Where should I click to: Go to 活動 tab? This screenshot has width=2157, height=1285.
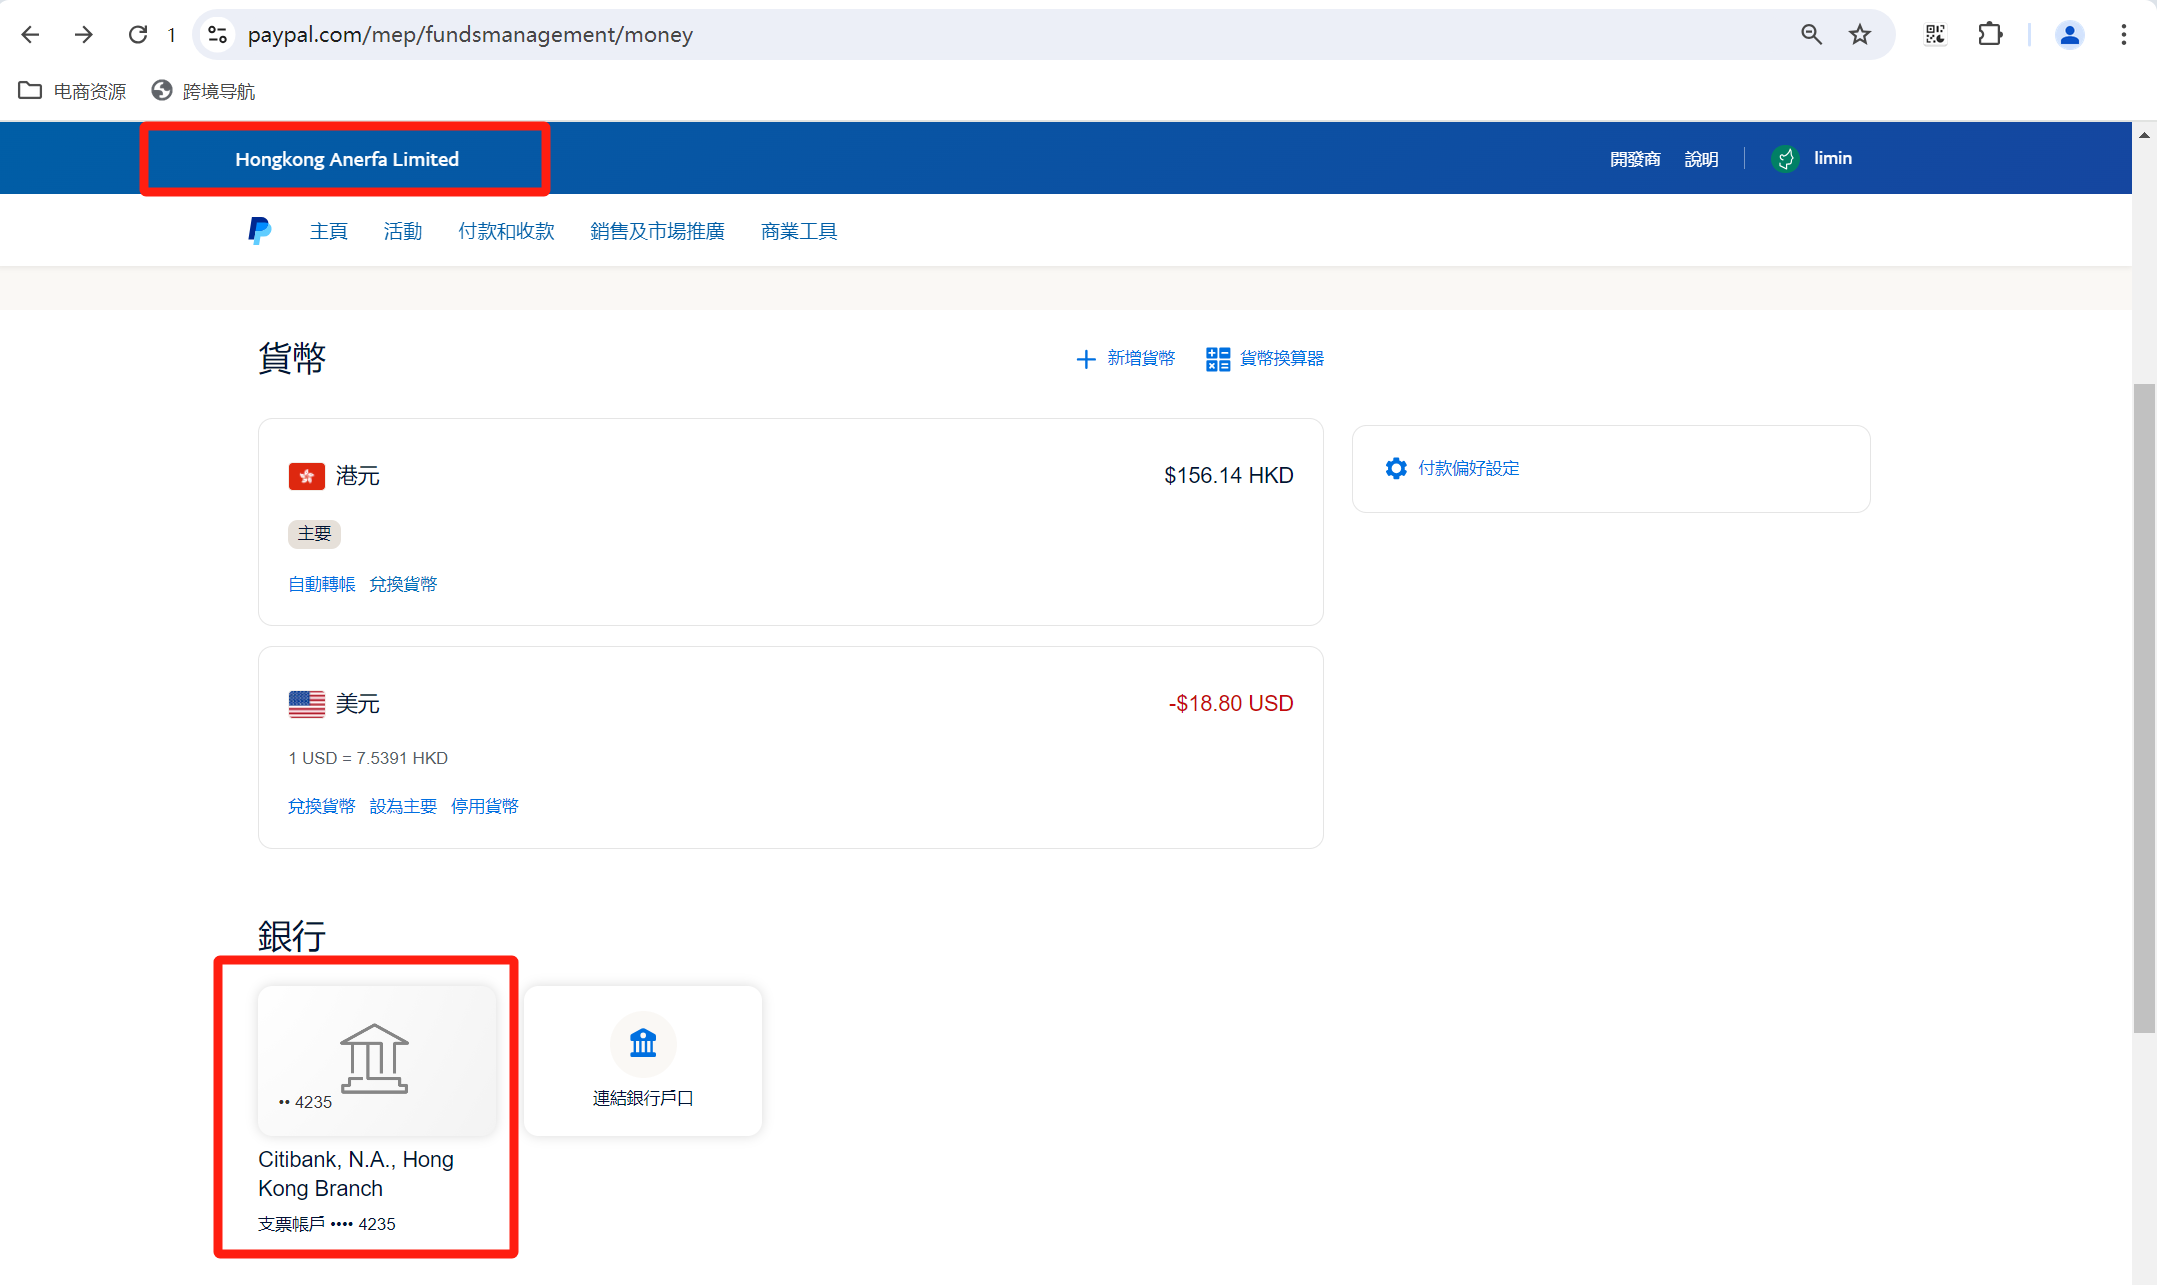click(x=403, y=231)
